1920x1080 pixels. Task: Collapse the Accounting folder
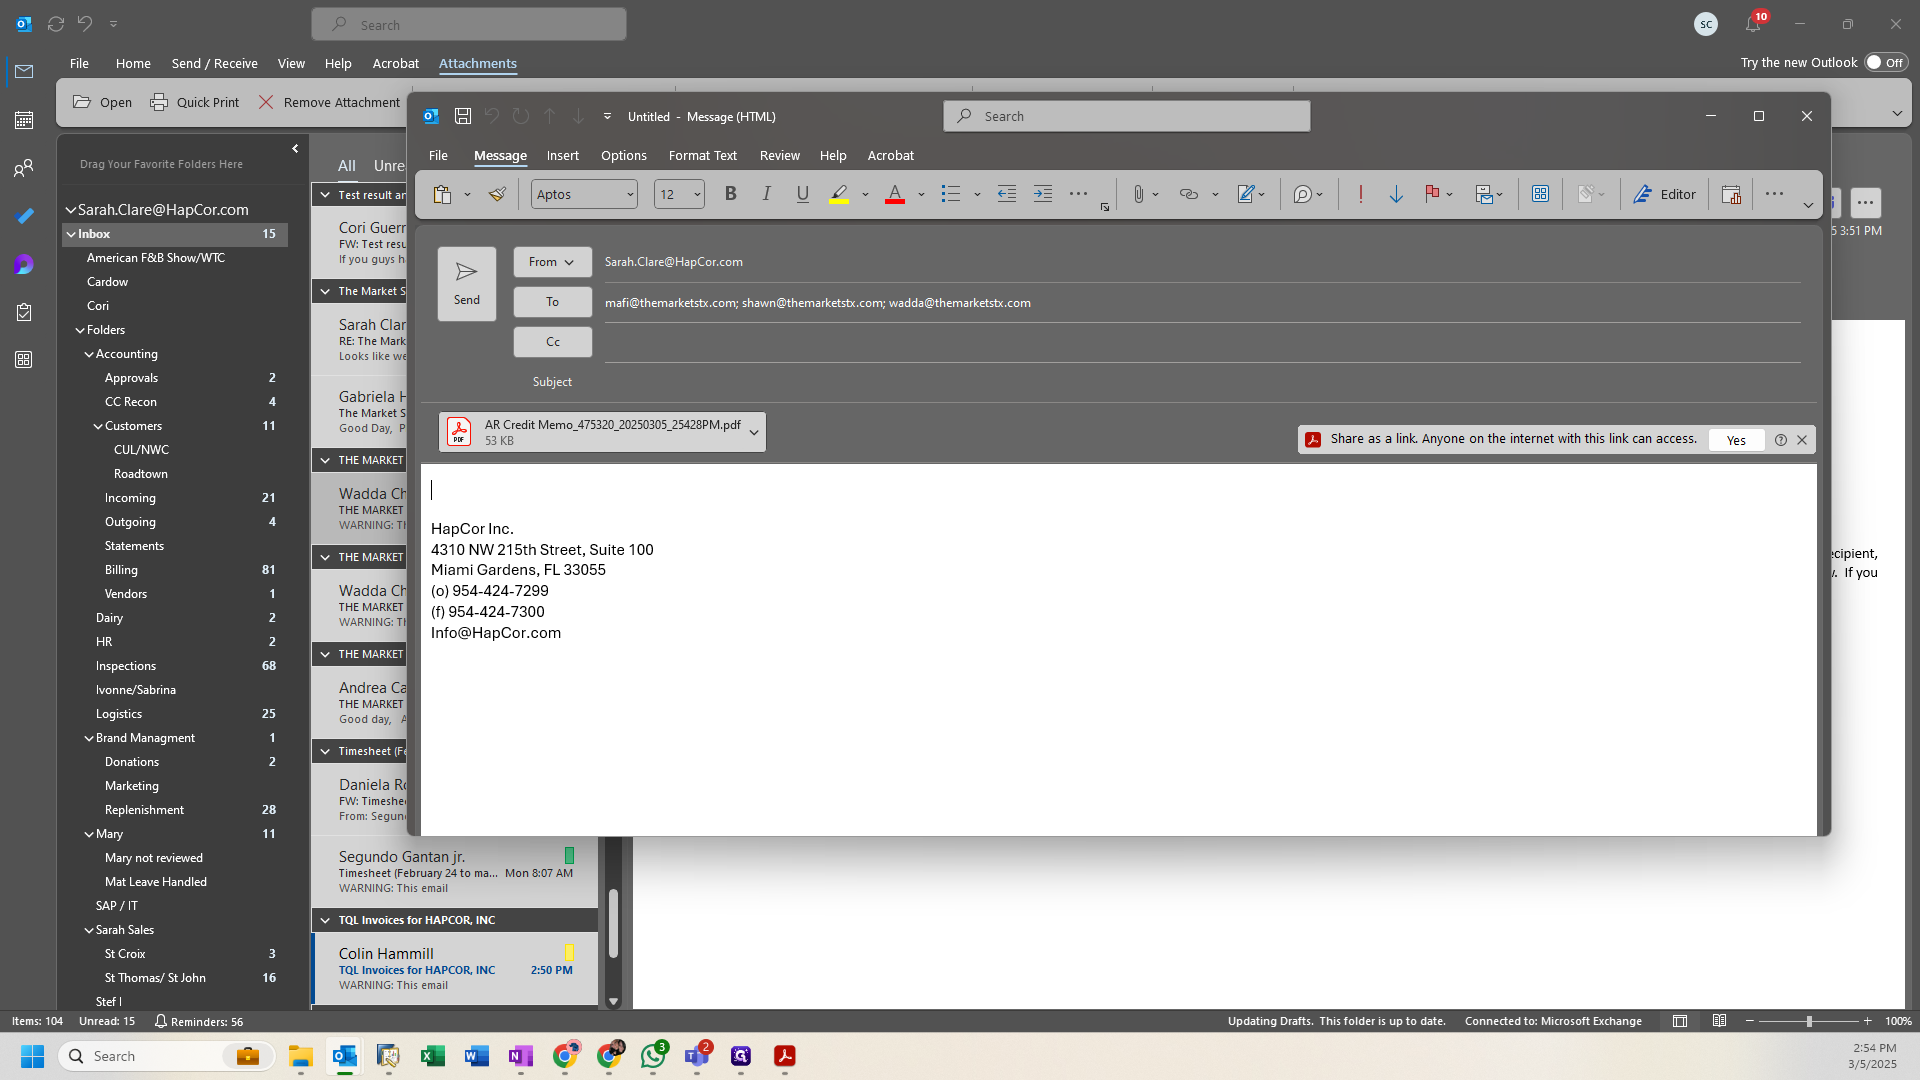89,354
